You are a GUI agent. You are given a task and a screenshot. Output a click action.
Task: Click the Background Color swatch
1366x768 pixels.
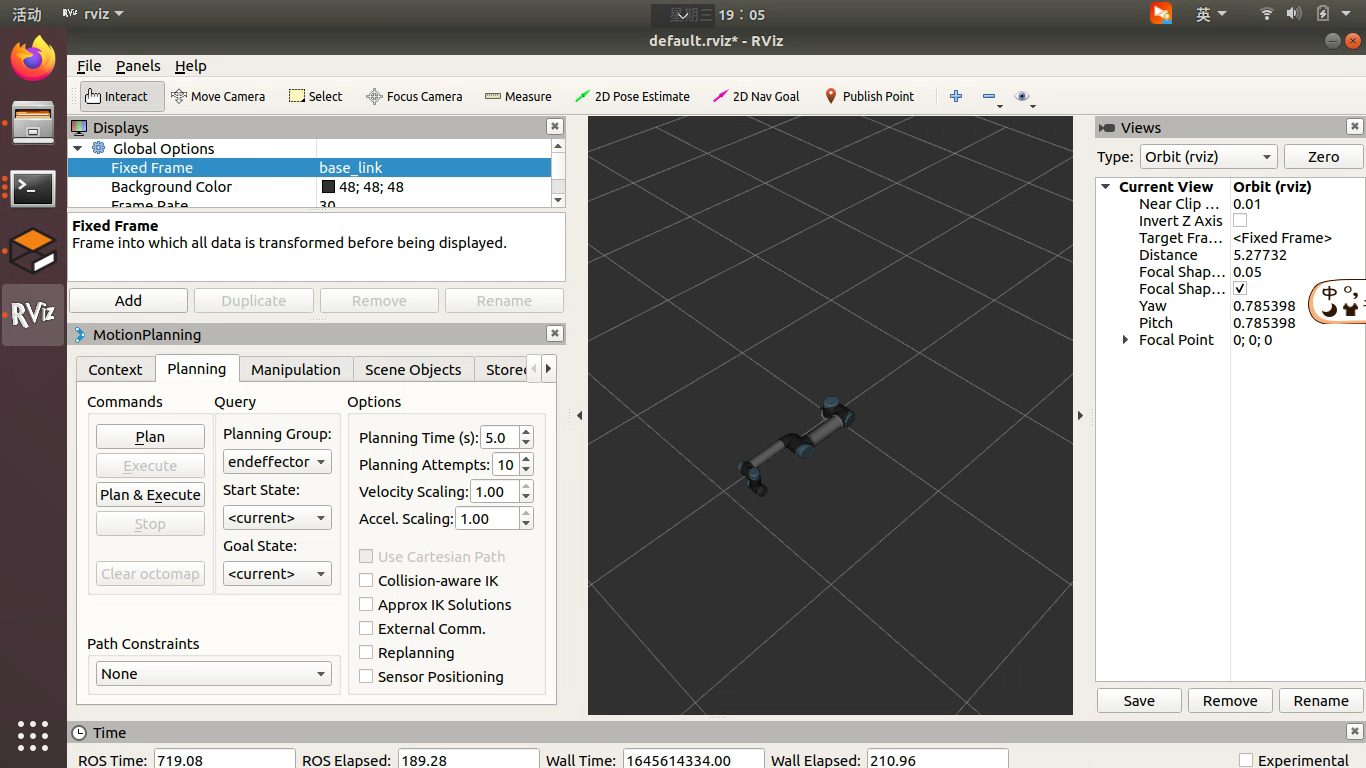tap(328, 187)
